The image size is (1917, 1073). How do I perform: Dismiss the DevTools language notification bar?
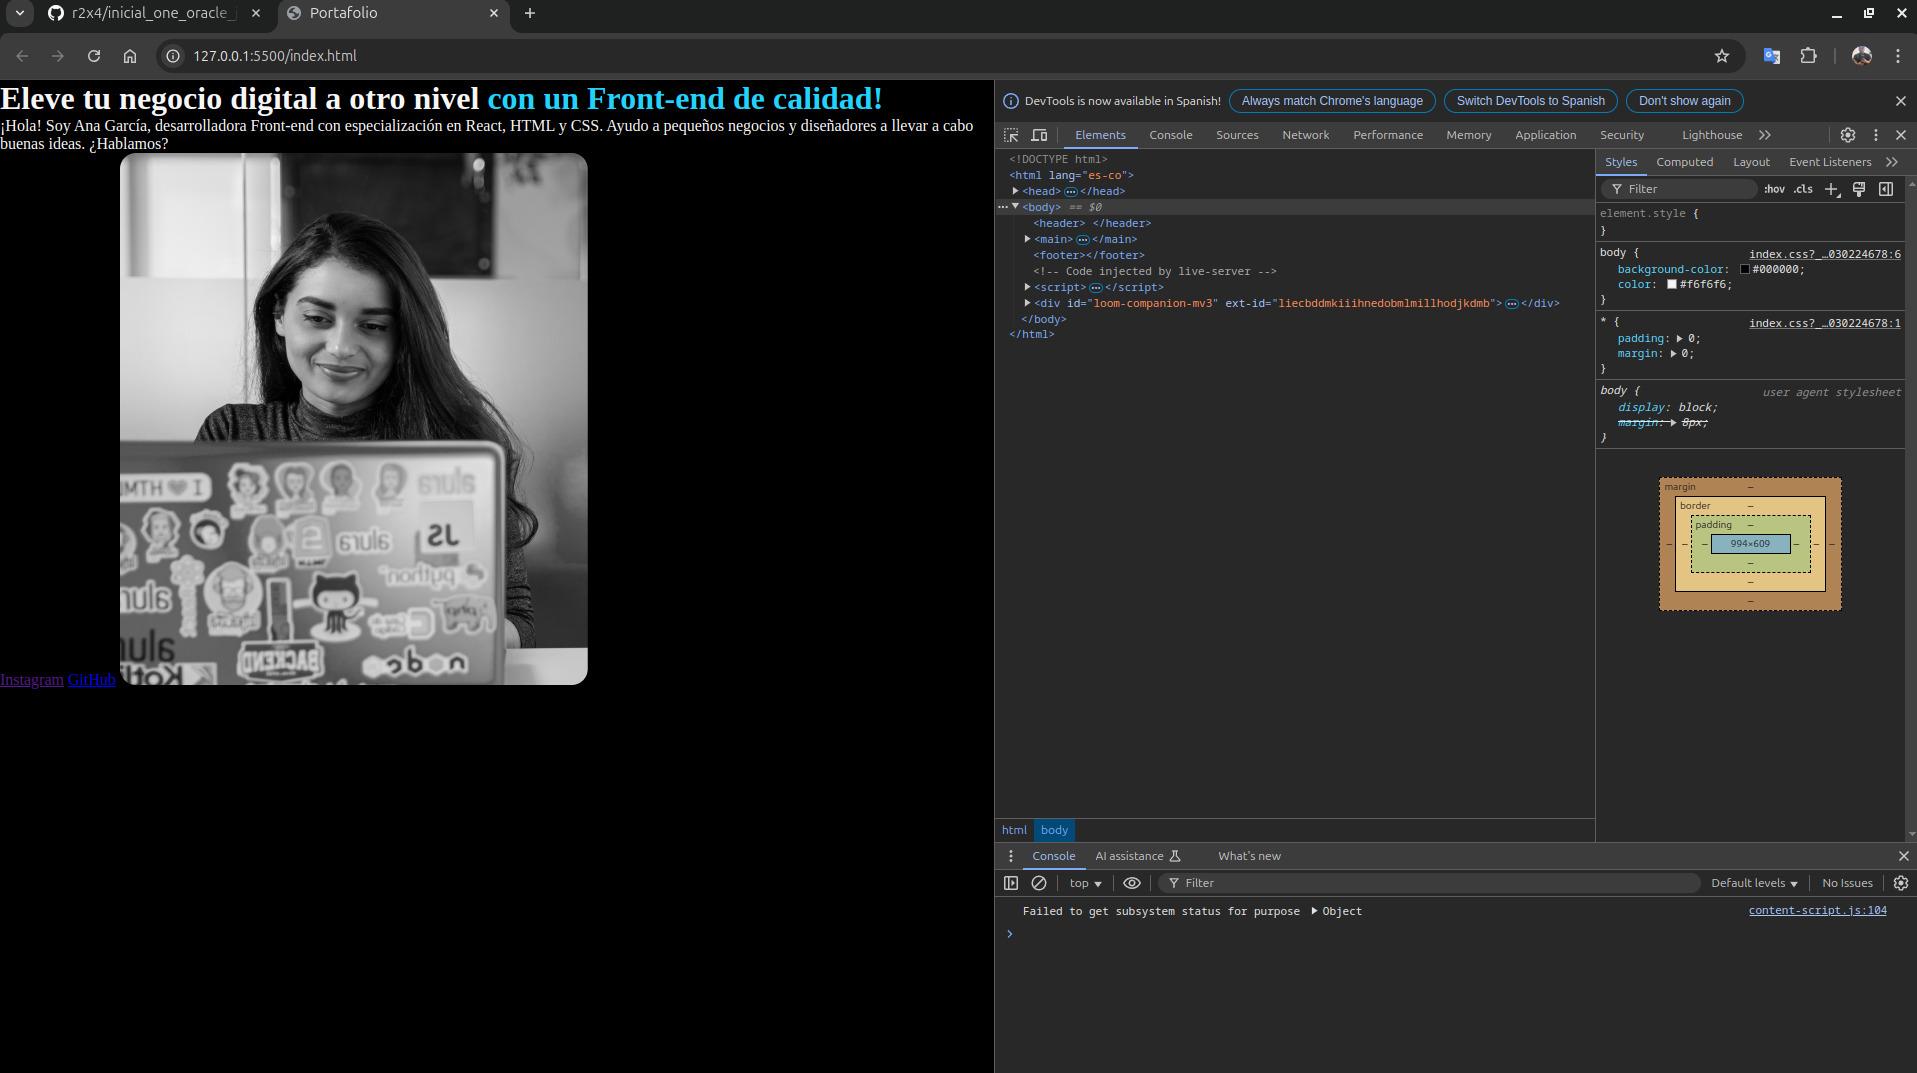click(x=1901, y=101)
